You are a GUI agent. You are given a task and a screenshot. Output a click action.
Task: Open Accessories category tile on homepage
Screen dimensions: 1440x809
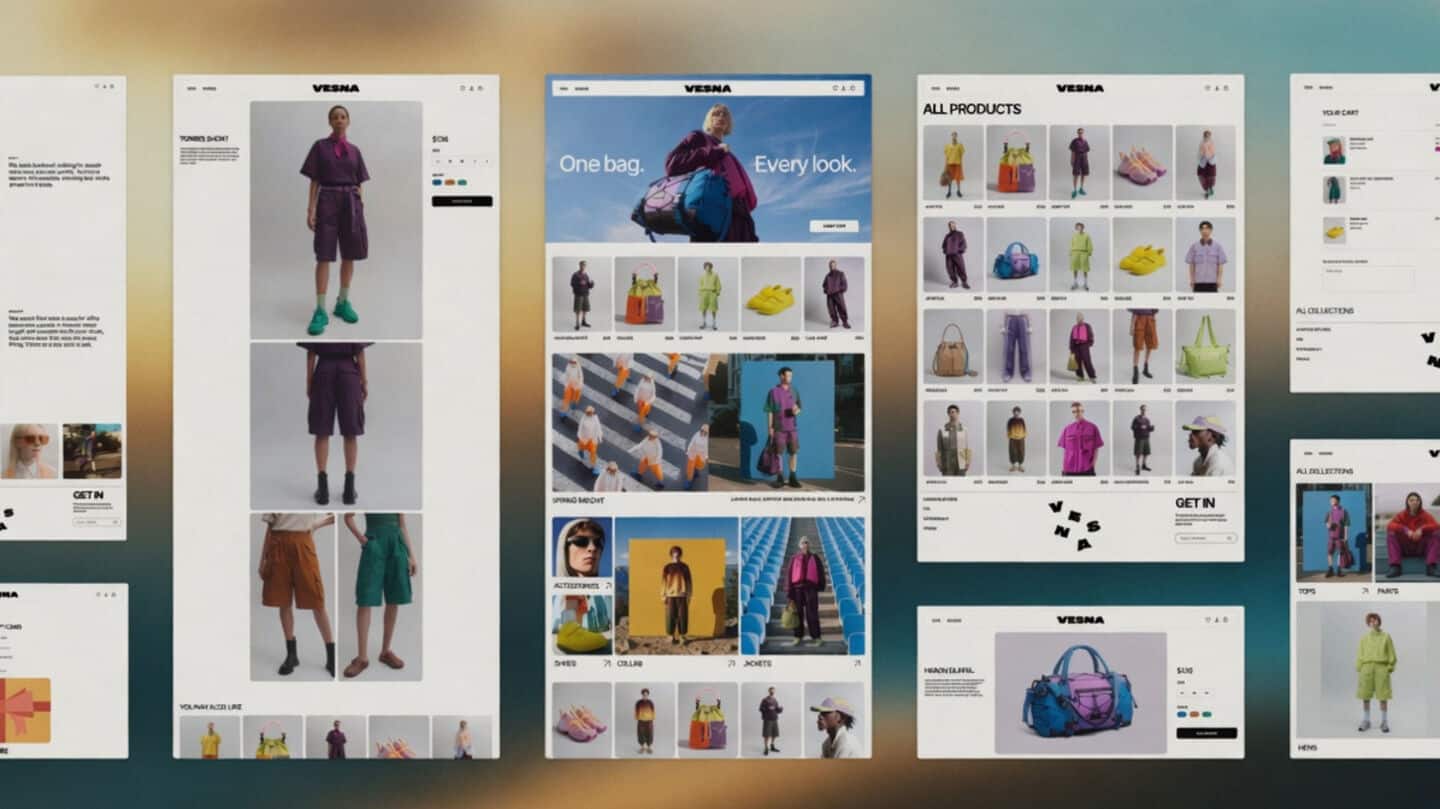582,546
